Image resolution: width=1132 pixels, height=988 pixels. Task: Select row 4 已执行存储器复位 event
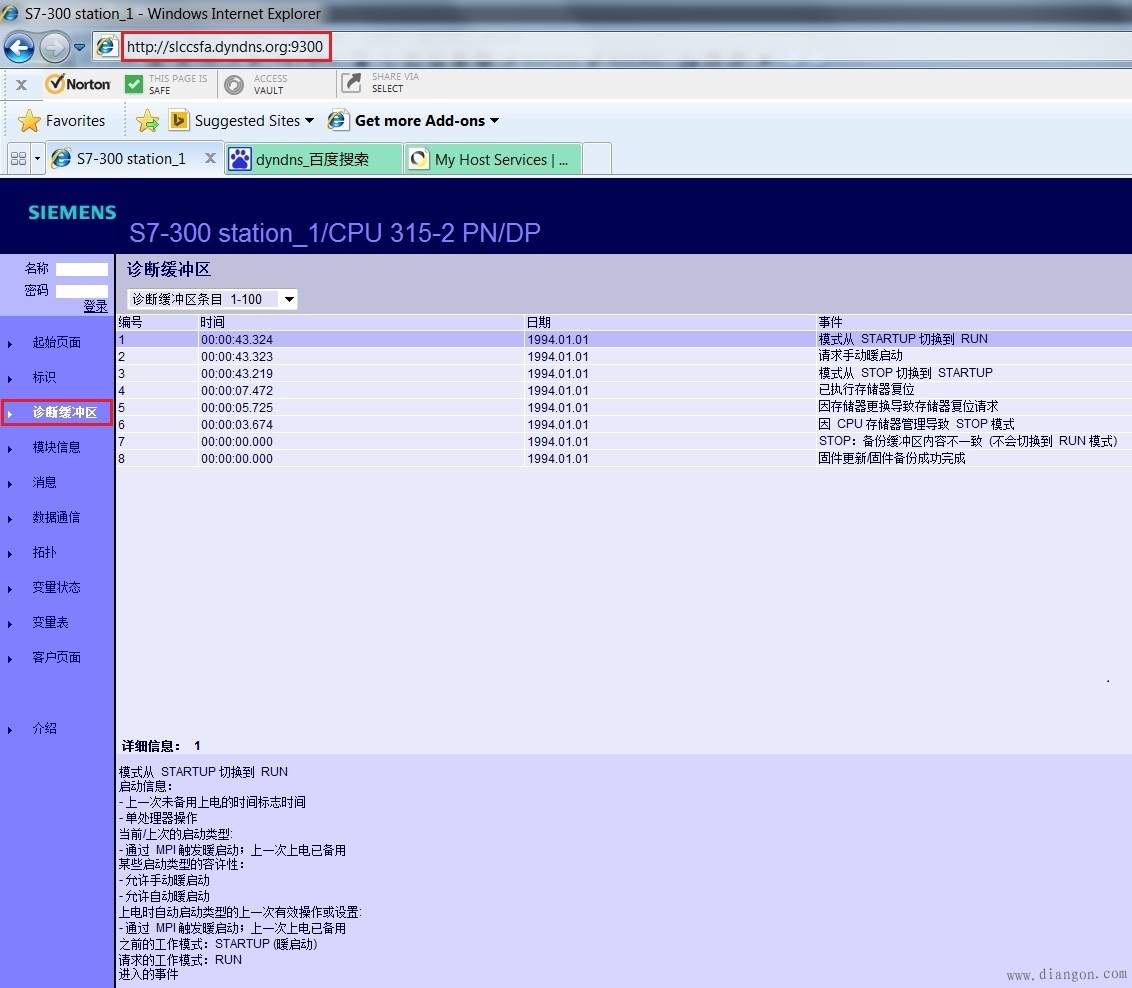(x=624, y=390)
